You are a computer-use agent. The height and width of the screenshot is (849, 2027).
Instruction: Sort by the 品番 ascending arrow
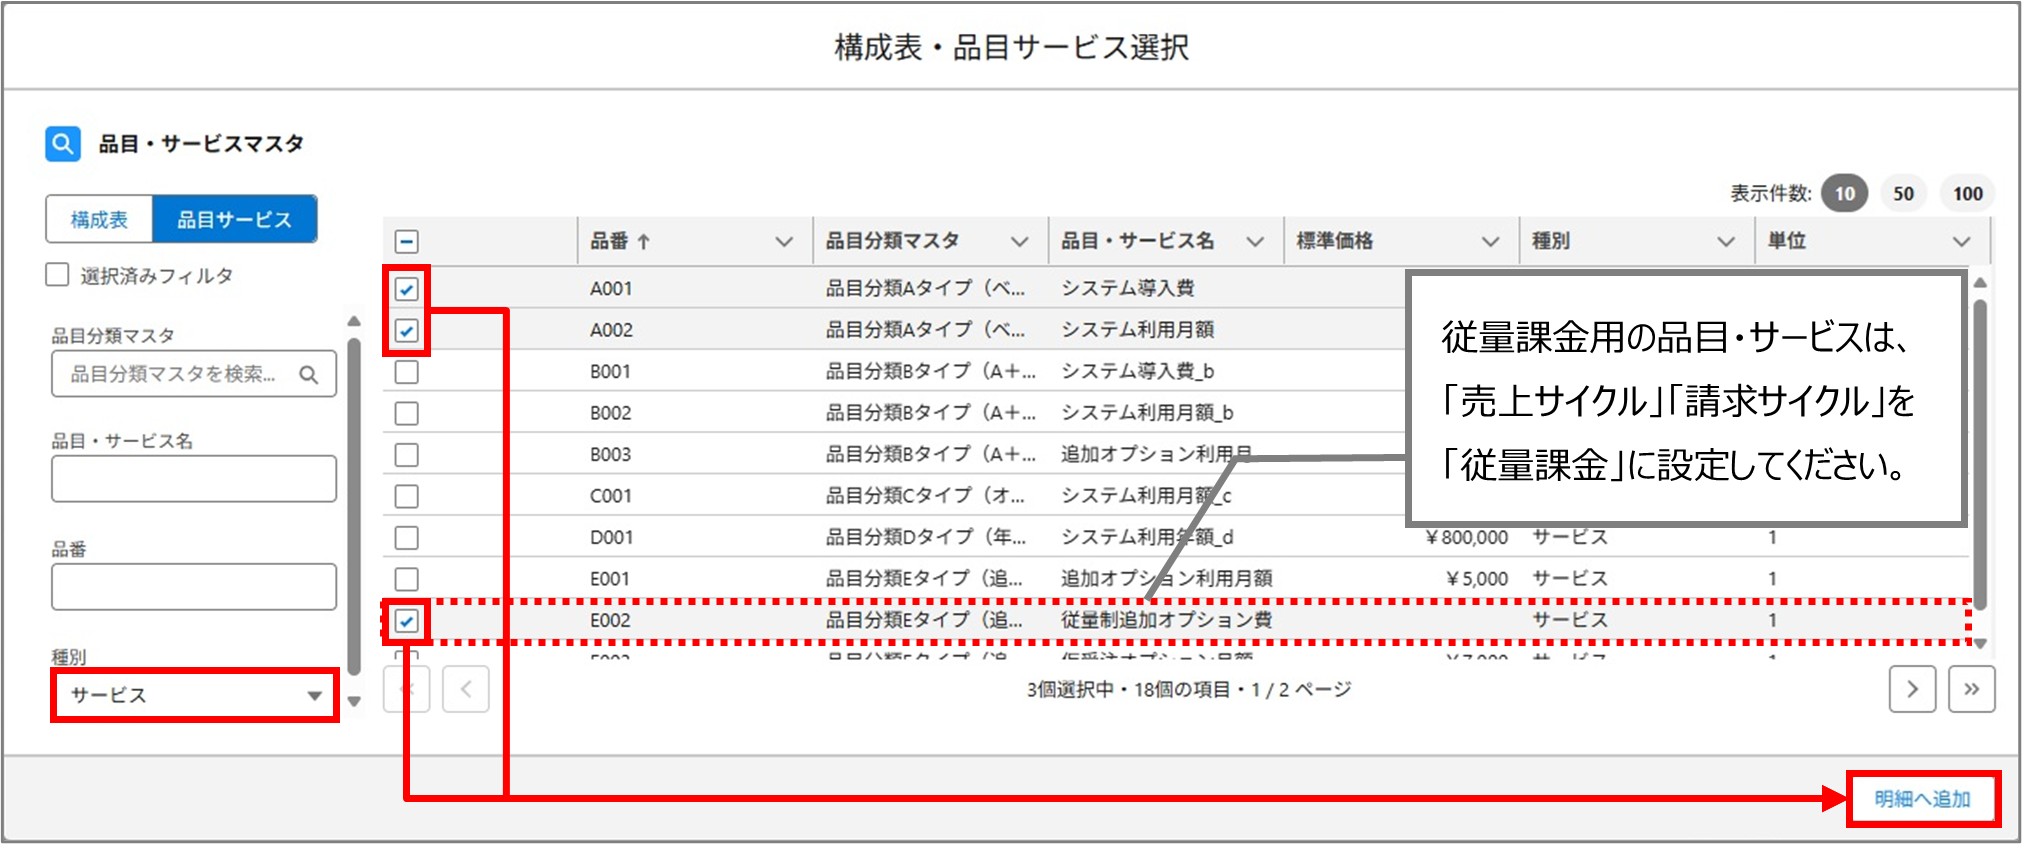click(x=644, y=242)
